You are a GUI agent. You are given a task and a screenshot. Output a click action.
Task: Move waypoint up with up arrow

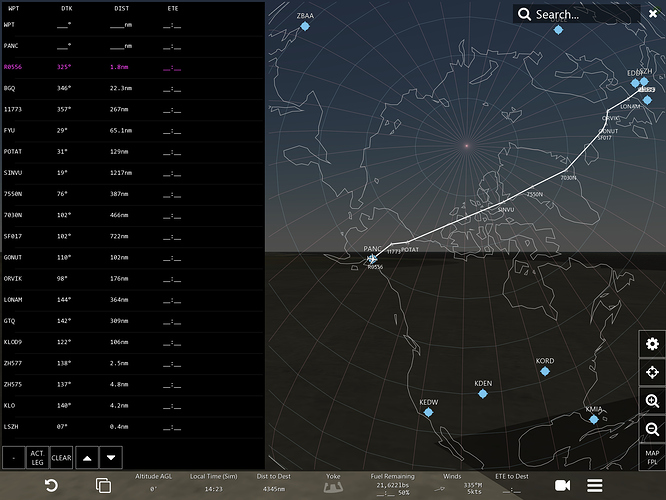(x=87, y=458)
